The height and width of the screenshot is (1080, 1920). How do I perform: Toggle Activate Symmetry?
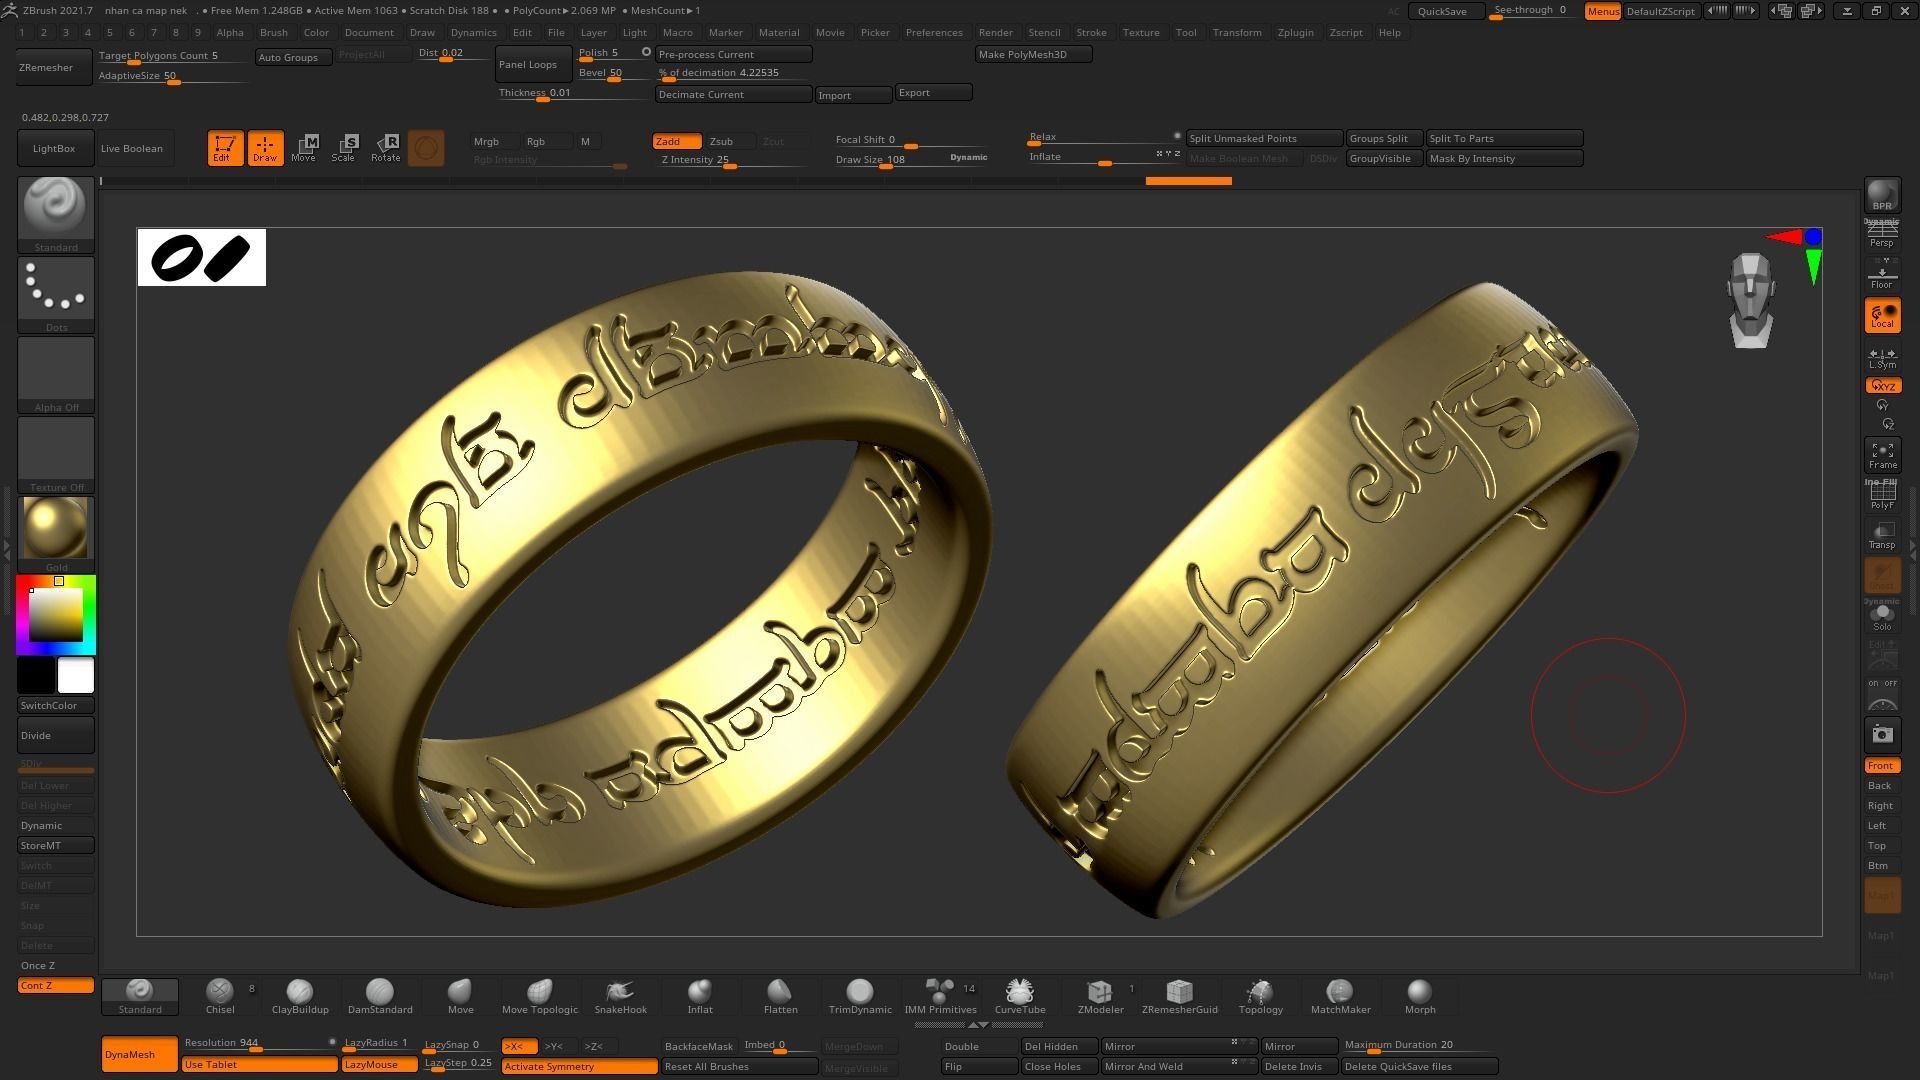point(579,1067)
